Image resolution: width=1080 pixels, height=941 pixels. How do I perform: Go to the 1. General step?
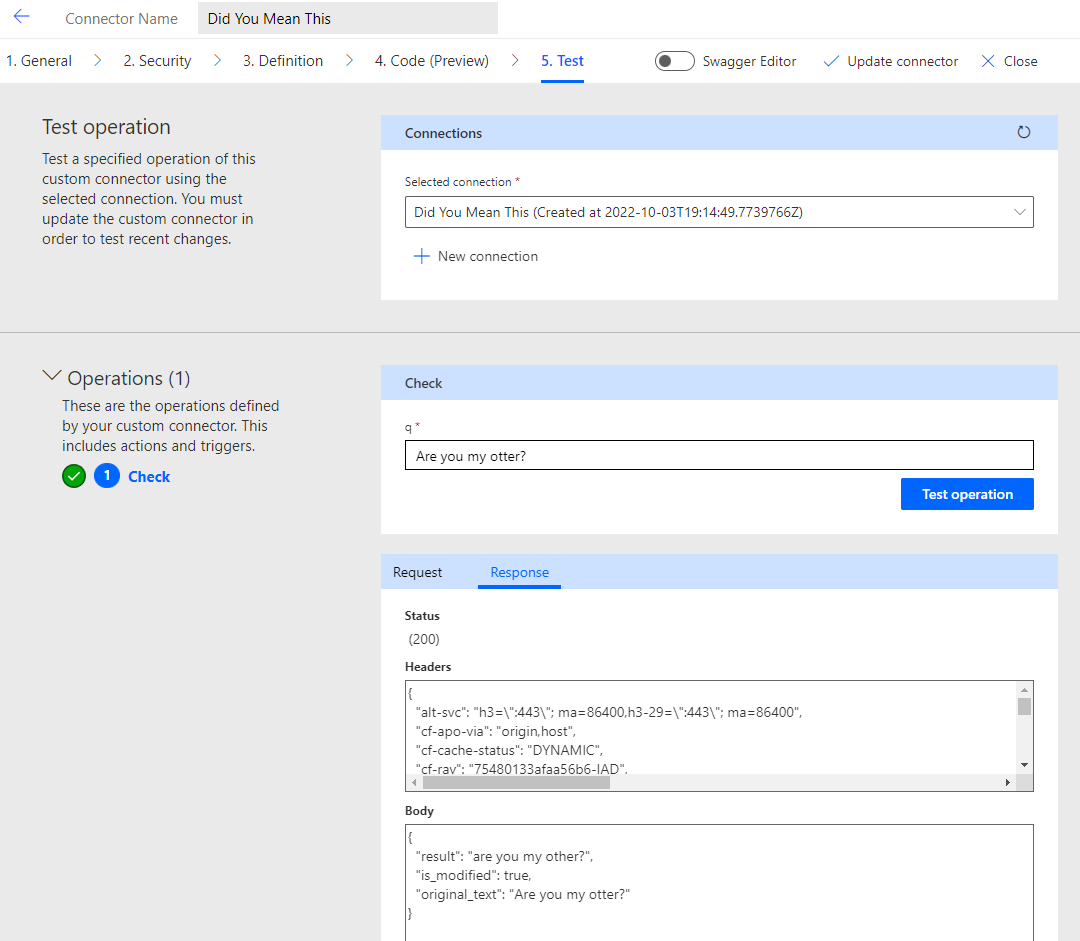click(x=39, y=61)
